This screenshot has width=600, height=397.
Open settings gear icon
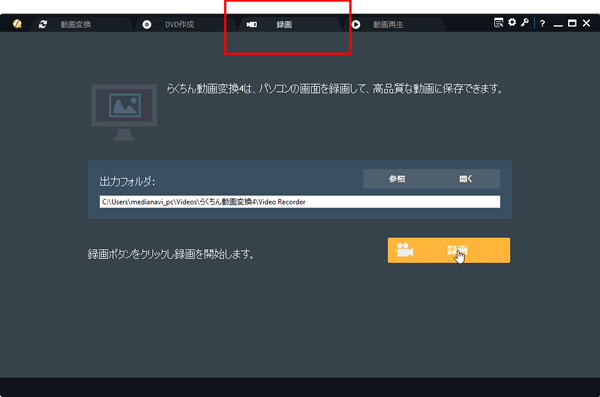[x=512, y=22]
